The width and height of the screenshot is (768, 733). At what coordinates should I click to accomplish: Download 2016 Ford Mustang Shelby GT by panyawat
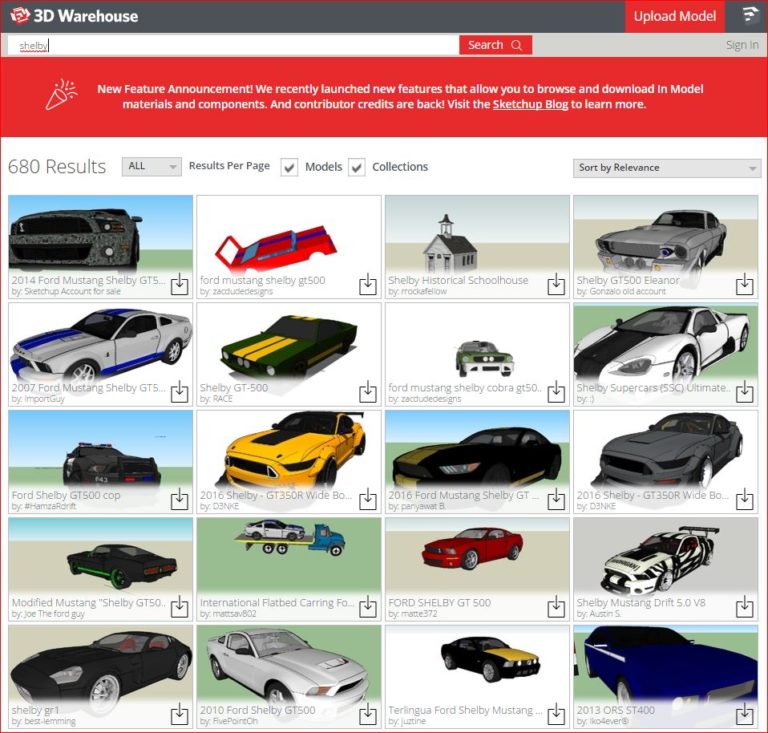pyautogui.click(x=556, y=498)
